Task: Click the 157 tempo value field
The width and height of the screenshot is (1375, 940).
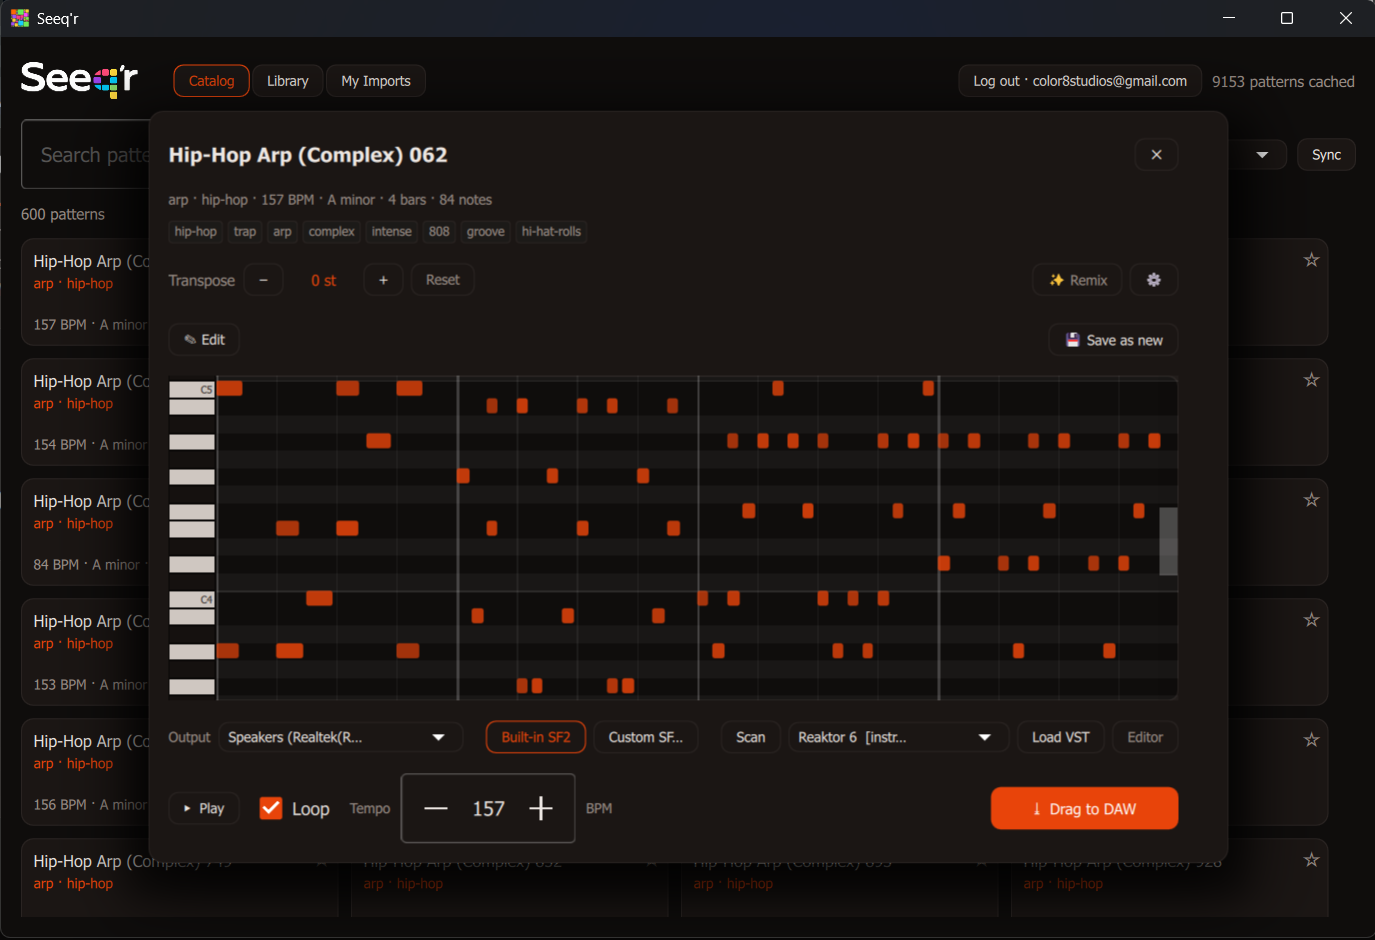Action: pos(488,808)
